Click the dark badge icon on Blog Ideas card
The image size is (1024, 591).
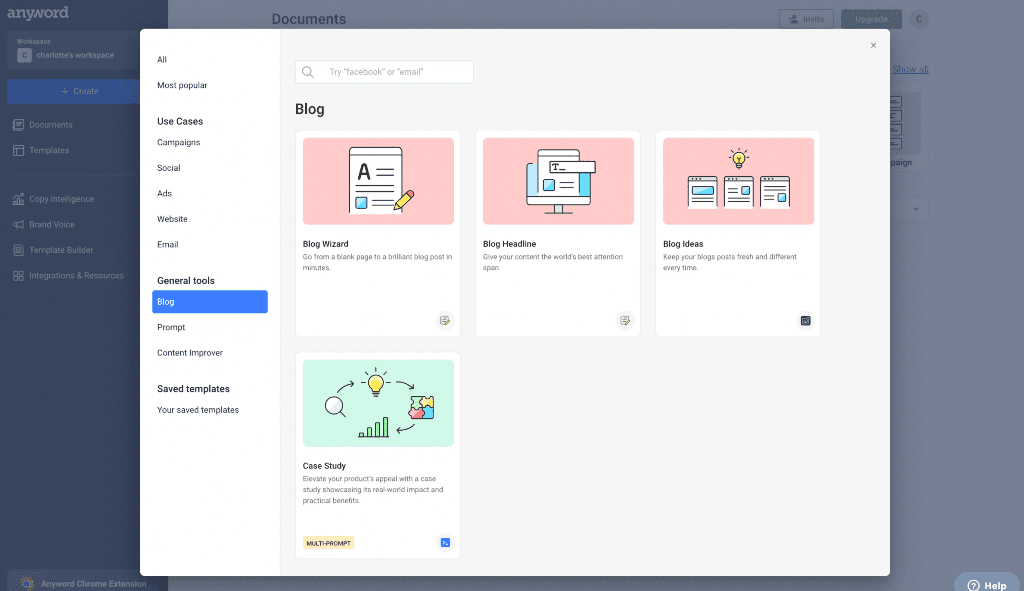point(805,321)
